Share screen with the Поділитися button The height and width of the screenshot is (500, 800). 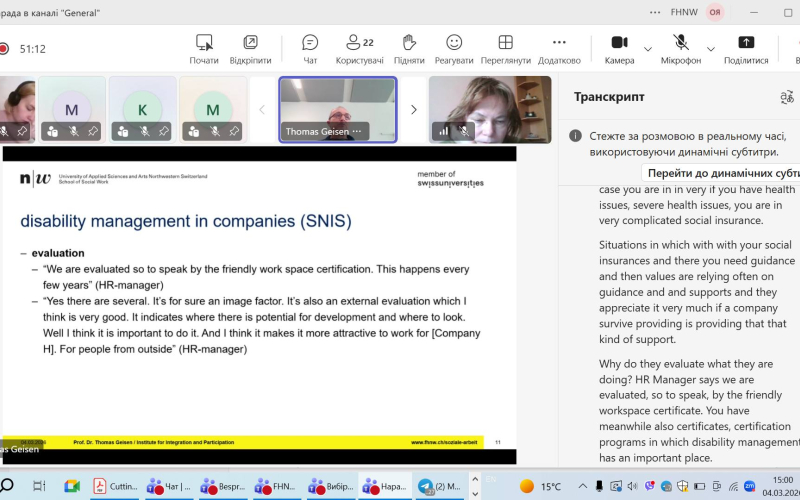tap(746, 48)
